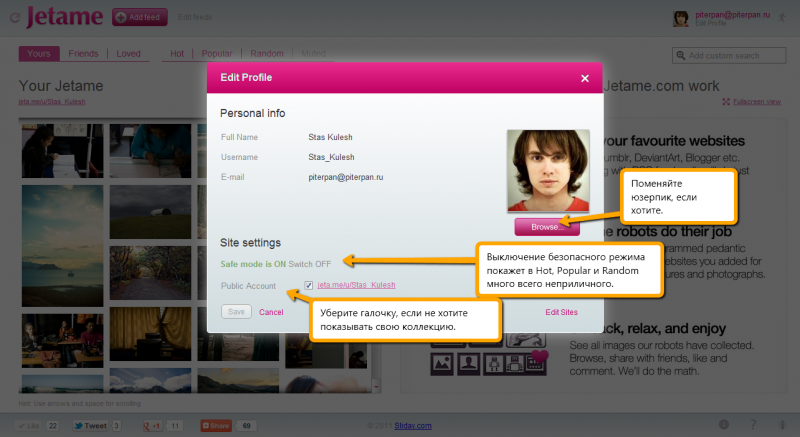Image resolution: width=800 pixels, height=437 pixels.
Task: Open the Popular tab
Action: coord(217,54)
